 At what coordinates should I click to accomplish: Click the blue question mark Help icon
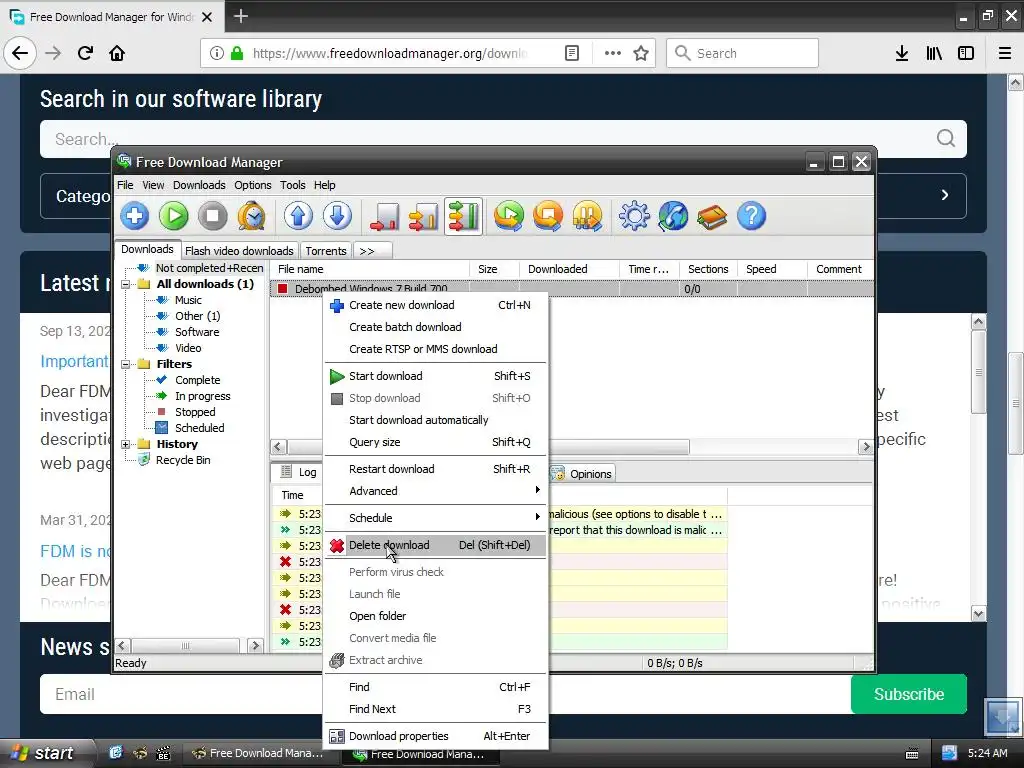coord(752,216)
